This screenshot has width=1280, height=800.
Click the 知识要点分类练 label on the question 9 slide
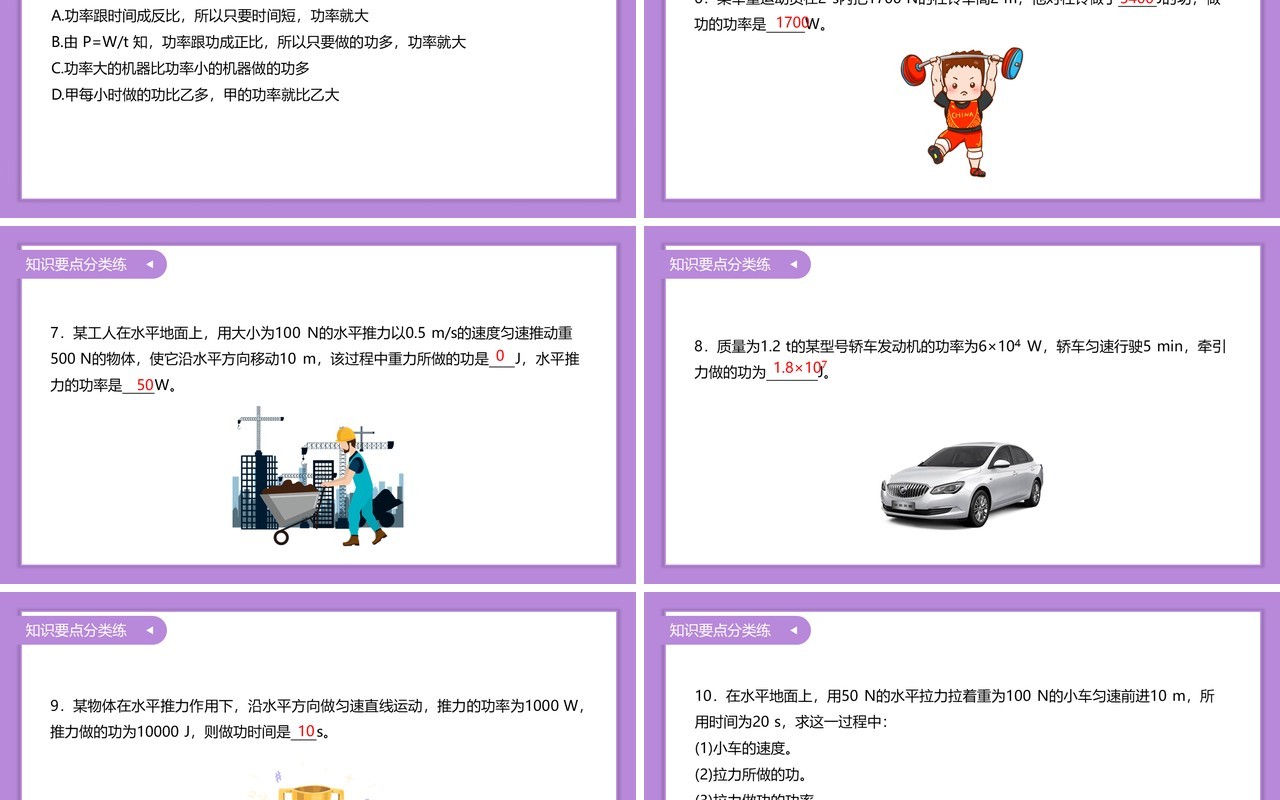click(76, 631)
